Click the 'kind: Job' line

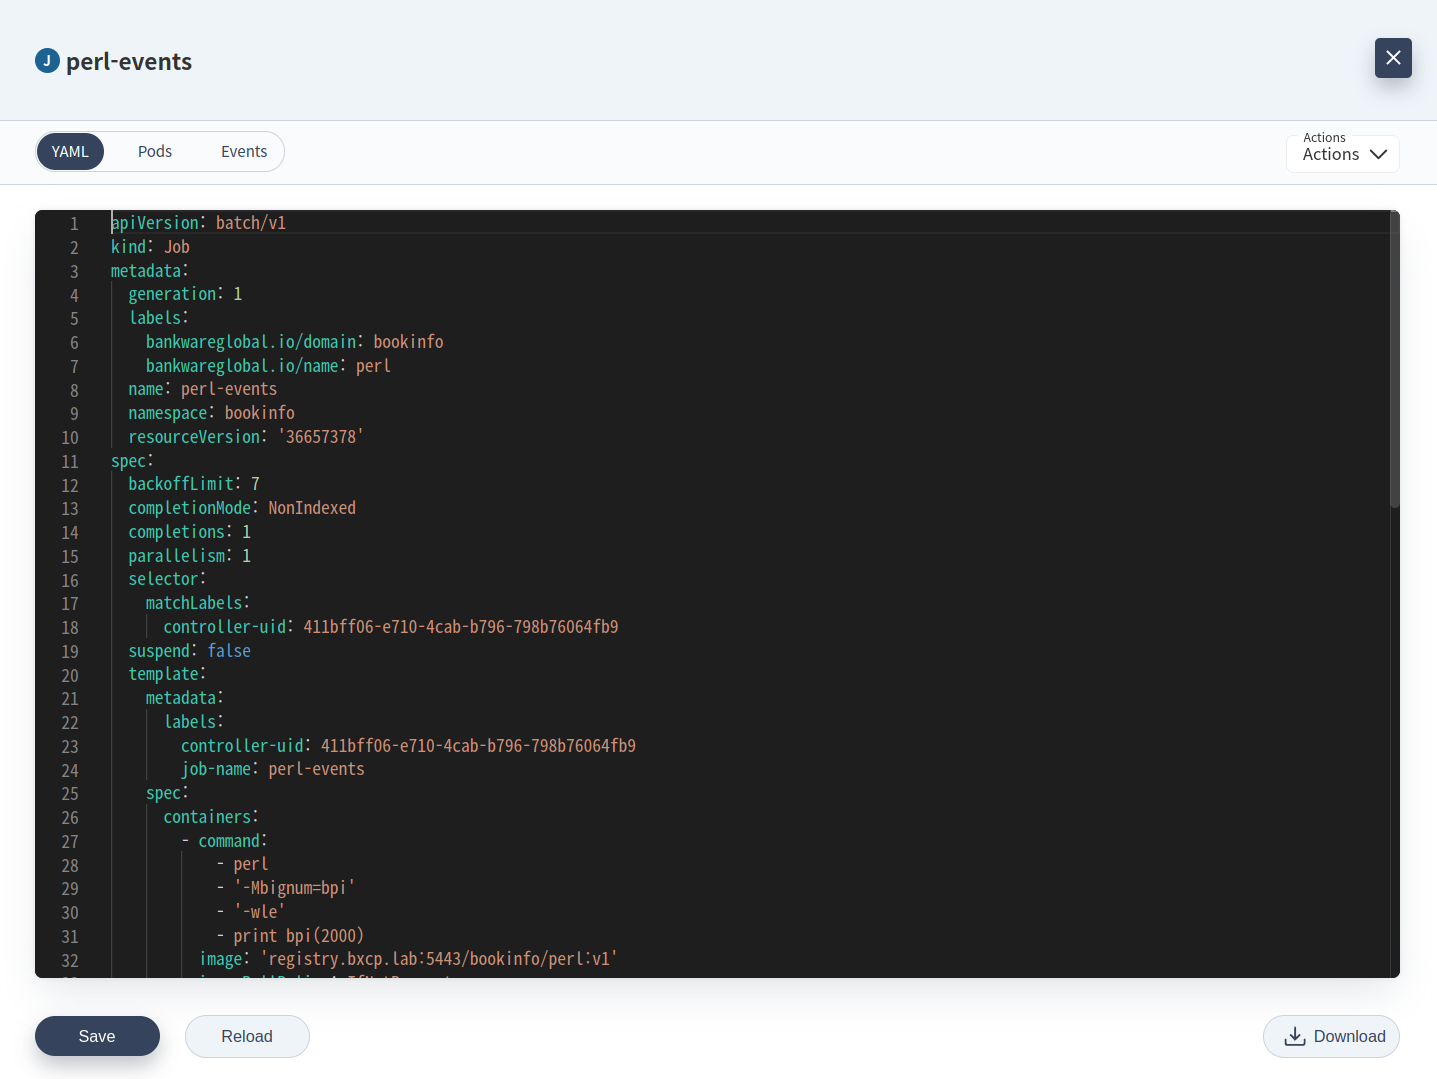pyautogui.click(x=150, y=247)
